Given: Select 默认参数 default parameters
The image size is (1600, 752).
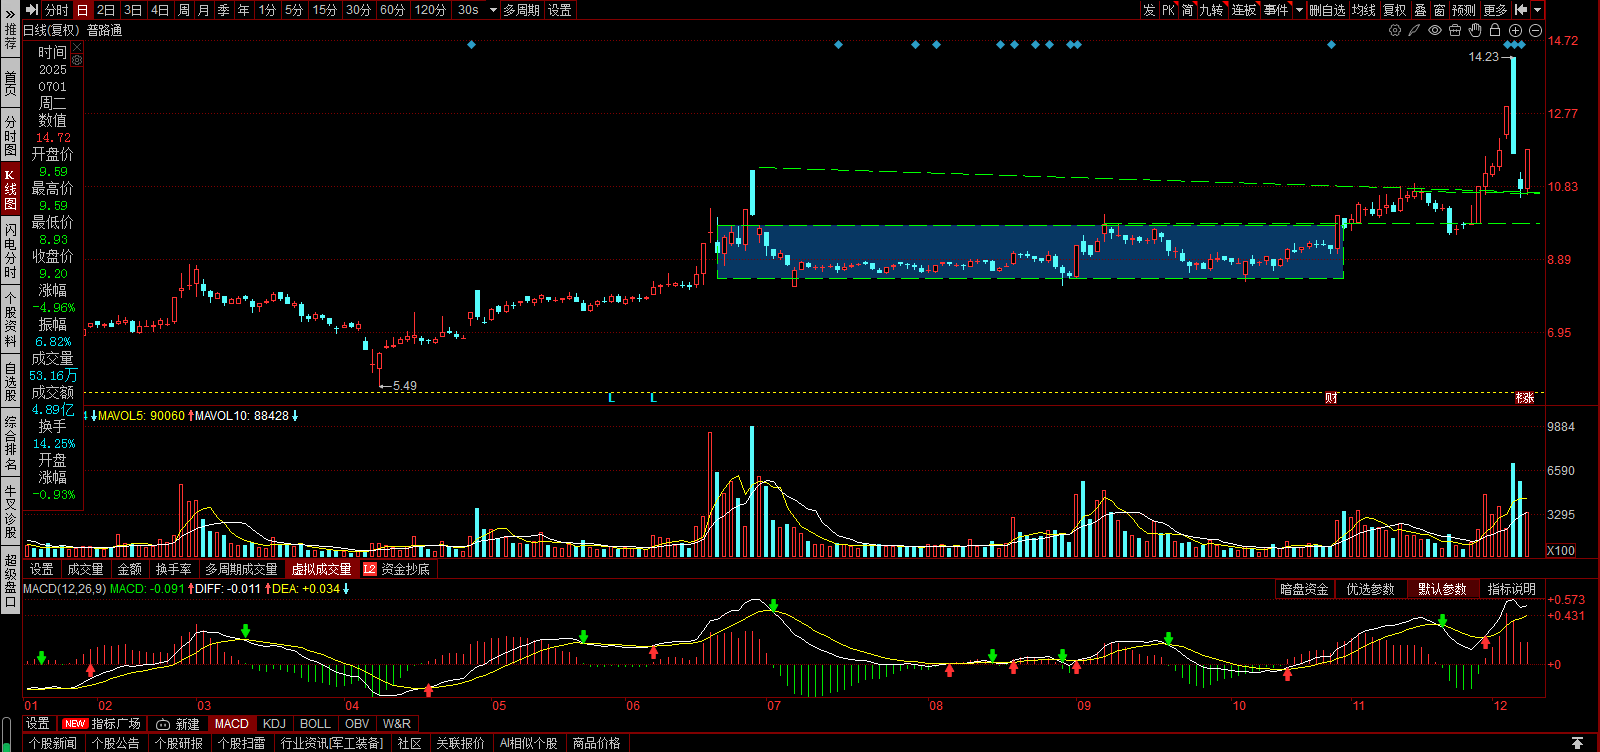Looking at the screenshot, I should tap(1442, 589).
